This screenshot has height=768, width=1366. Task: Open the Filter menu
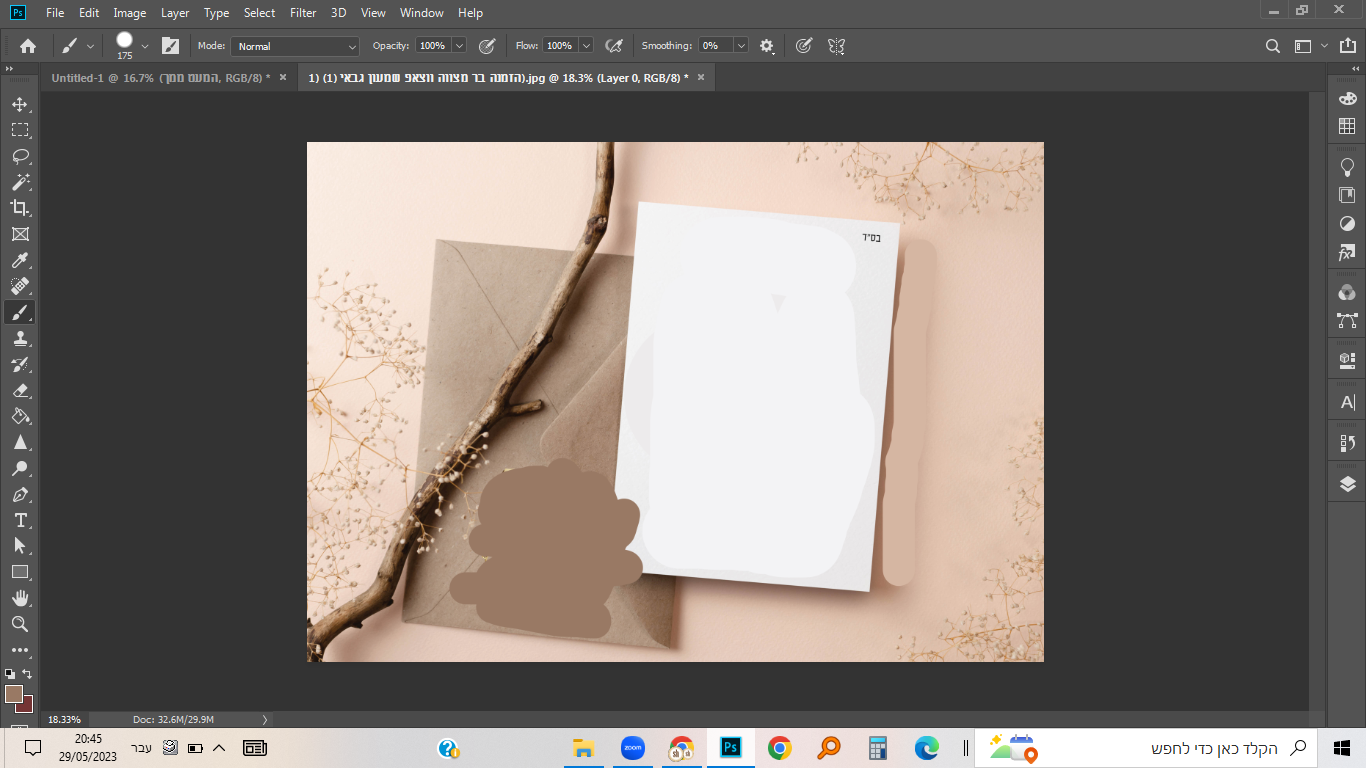tap(303, 13)
